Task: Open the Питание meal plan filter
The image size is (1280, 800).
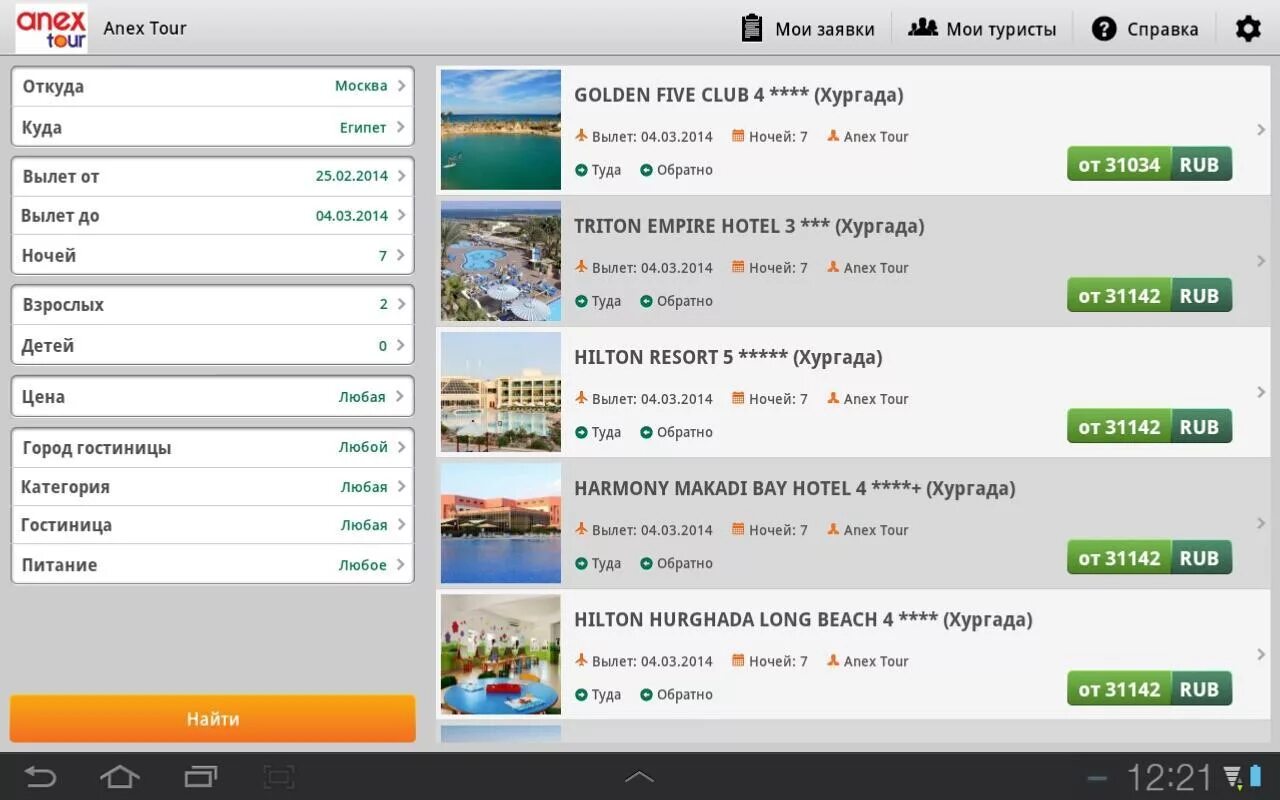Action: 212,564
